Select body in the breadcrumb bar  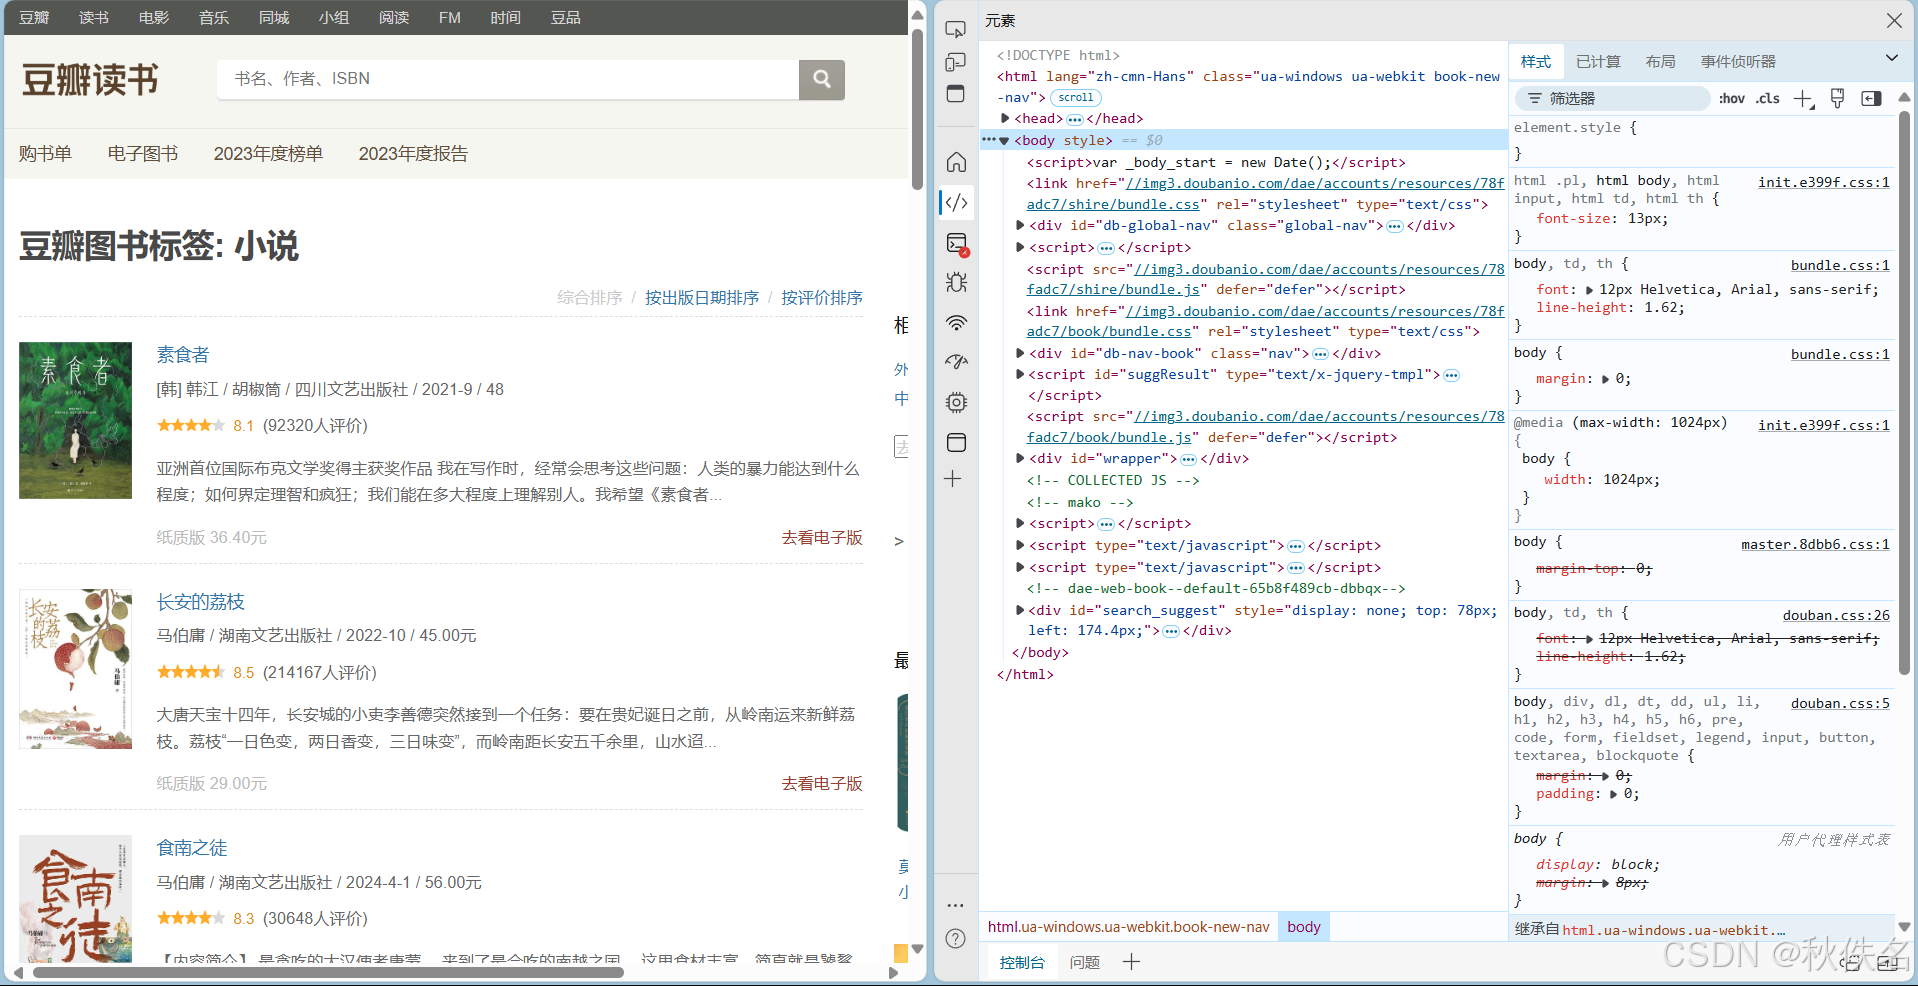click(1304, 927)
